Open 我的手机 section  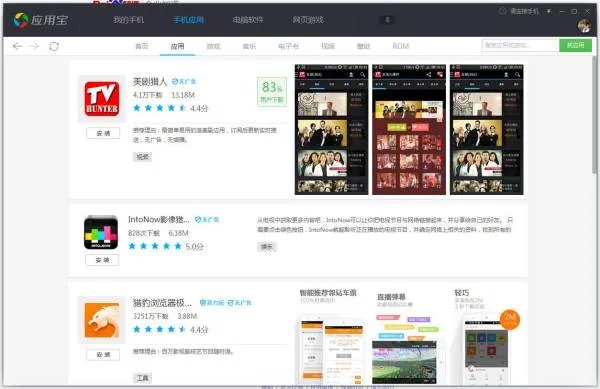tap(129, 20)
